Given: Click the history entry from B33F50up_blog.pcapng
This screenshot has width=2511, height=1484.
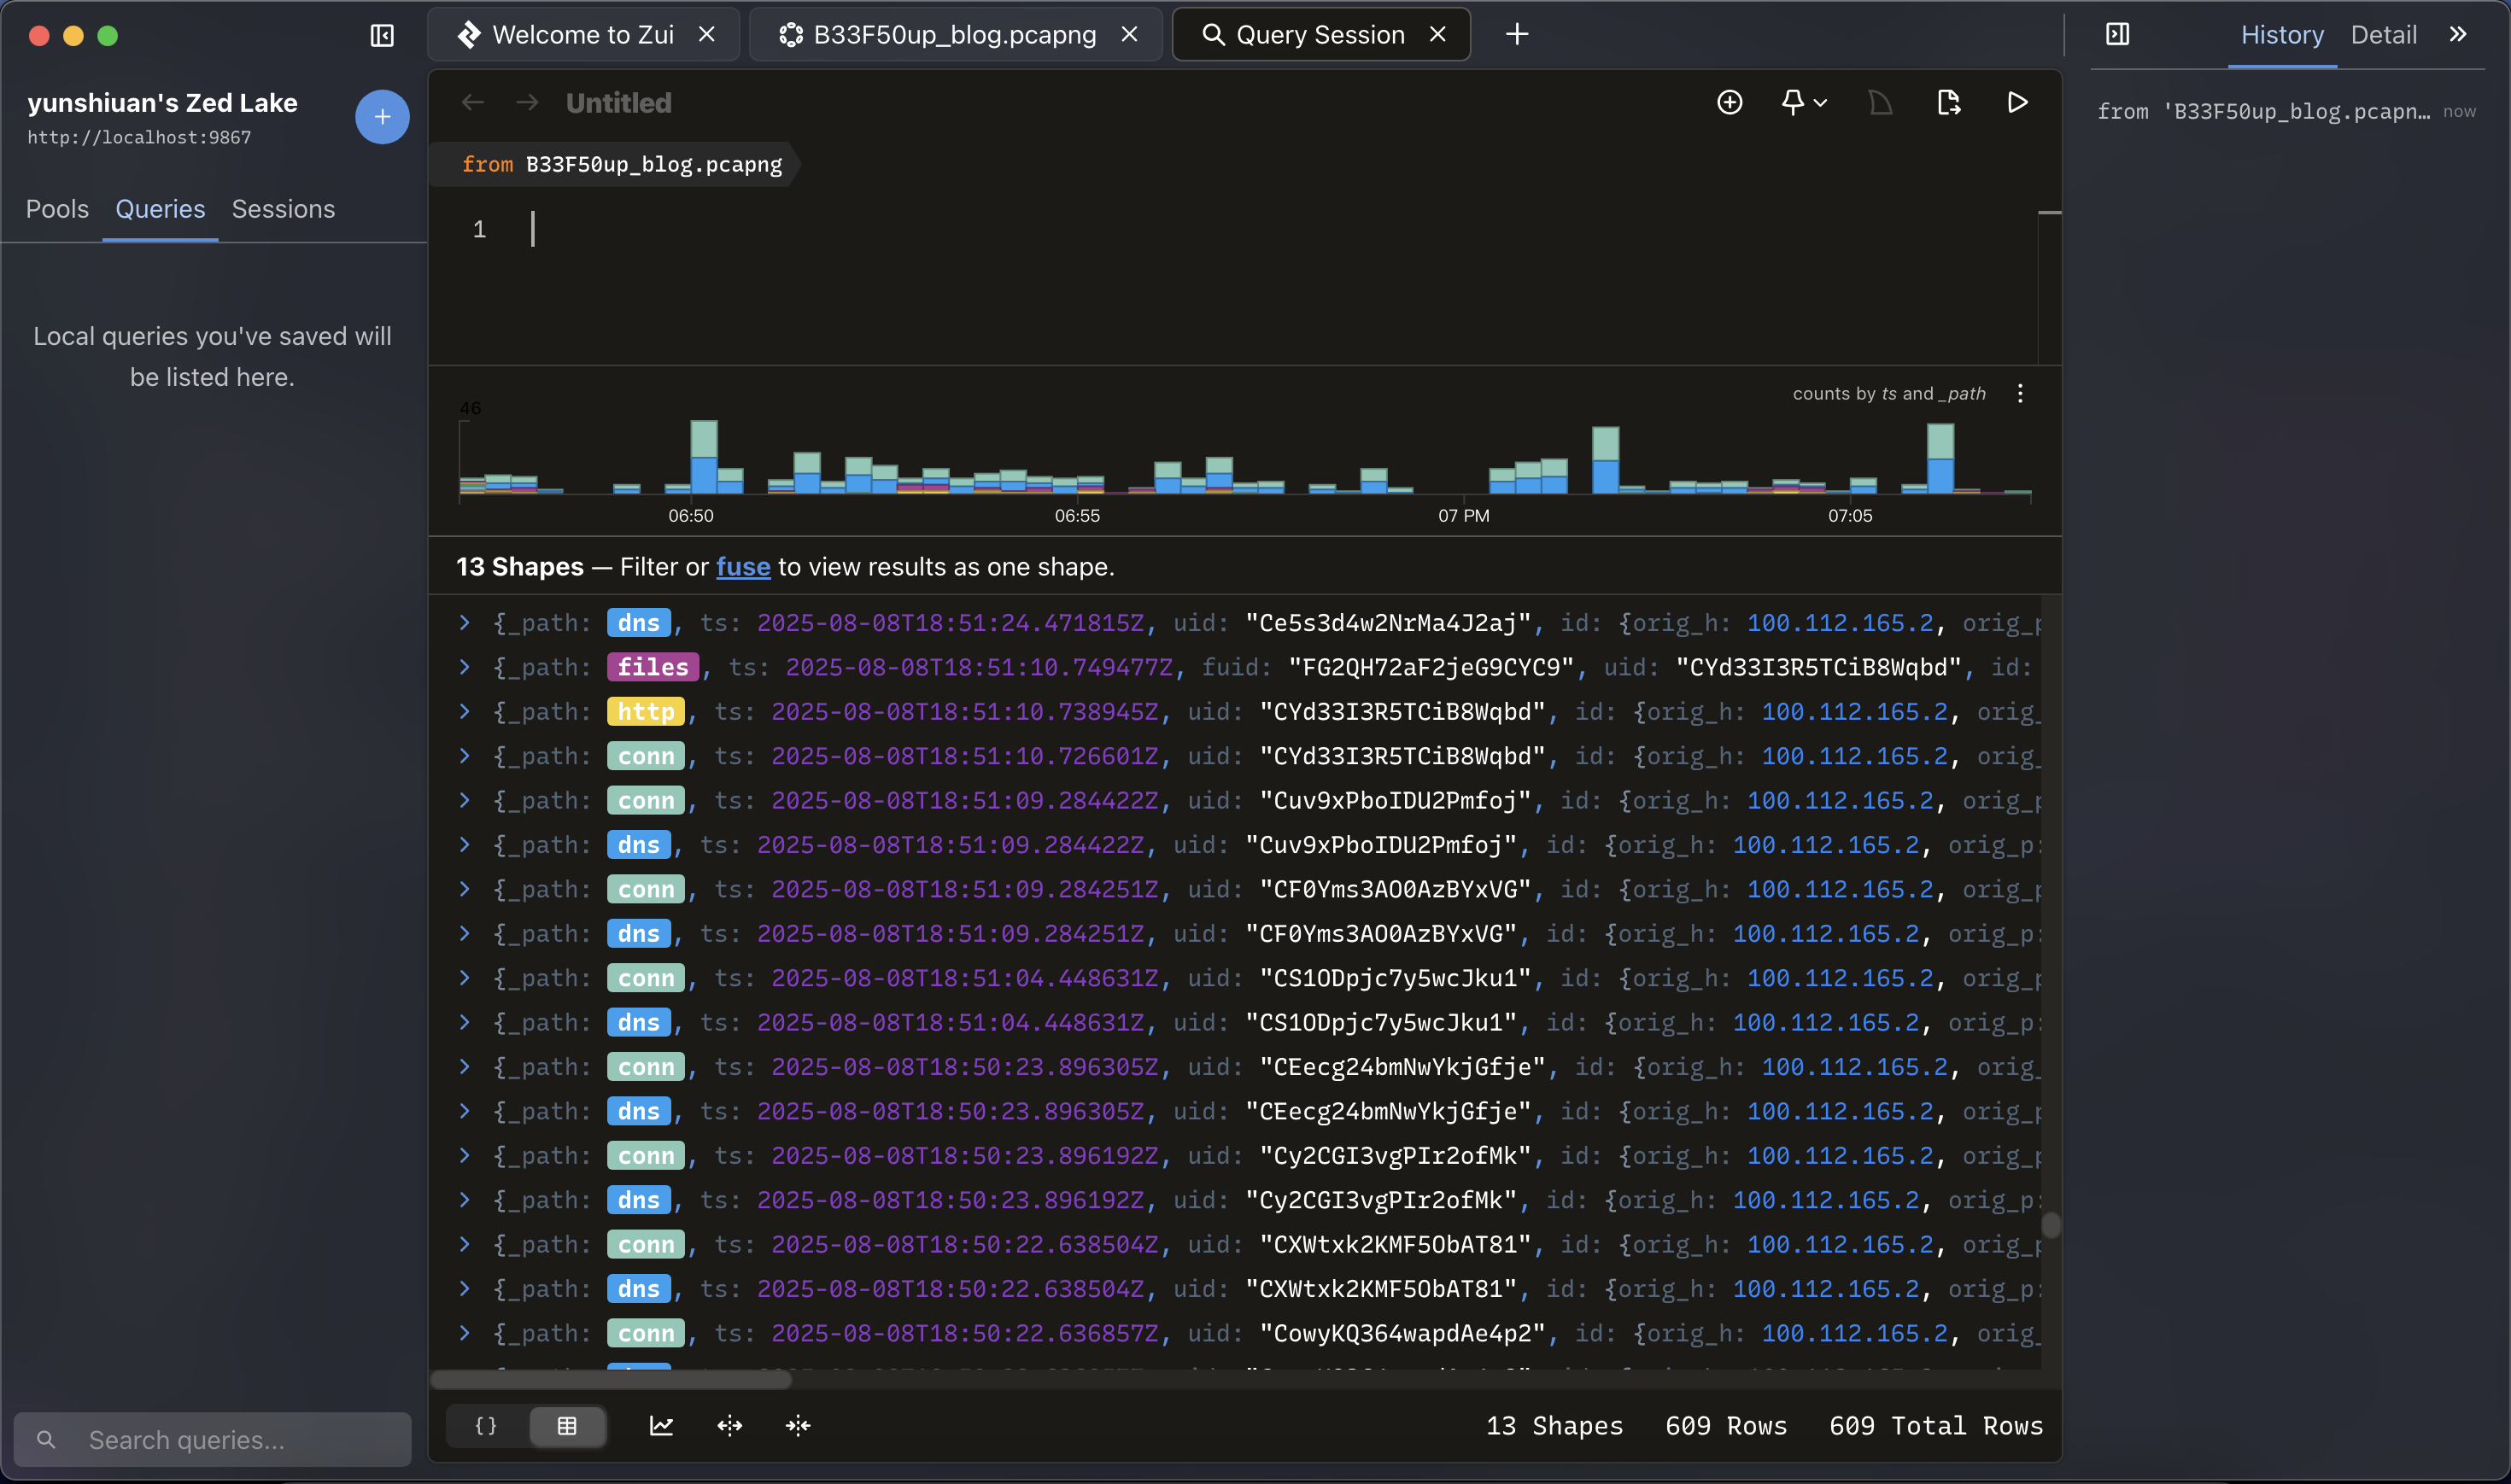Looking at the screenshot, I should point(2263,112).
